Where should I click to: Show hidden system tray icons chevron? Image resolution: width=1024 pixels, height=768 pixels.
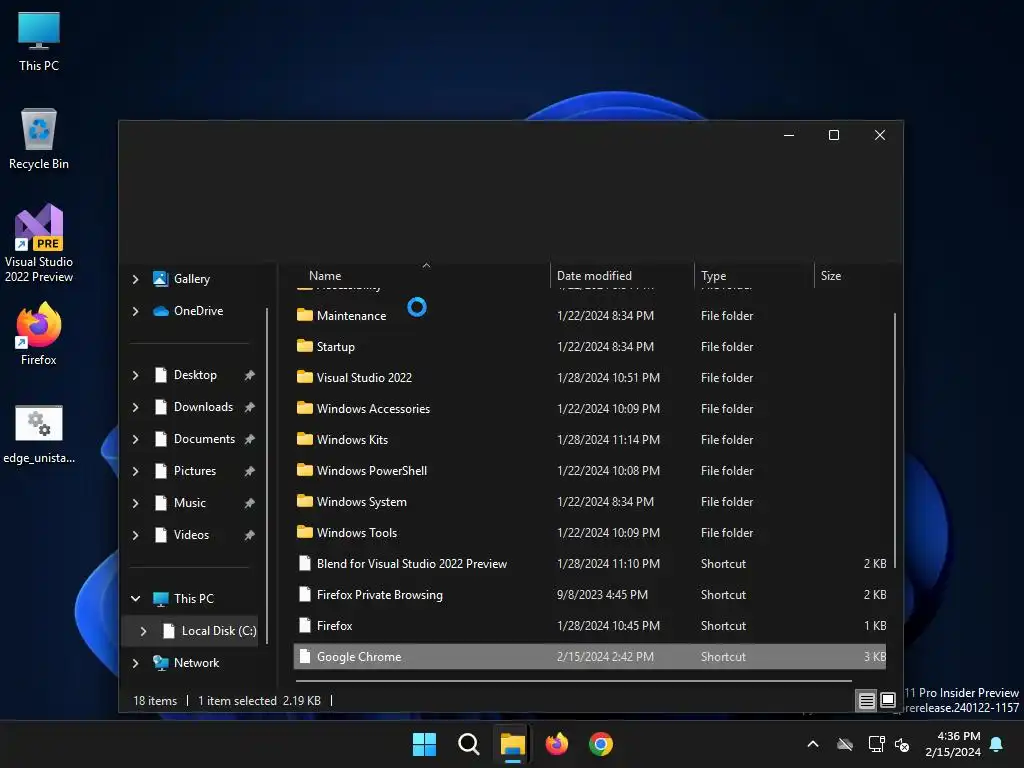[x=813, y=744]
